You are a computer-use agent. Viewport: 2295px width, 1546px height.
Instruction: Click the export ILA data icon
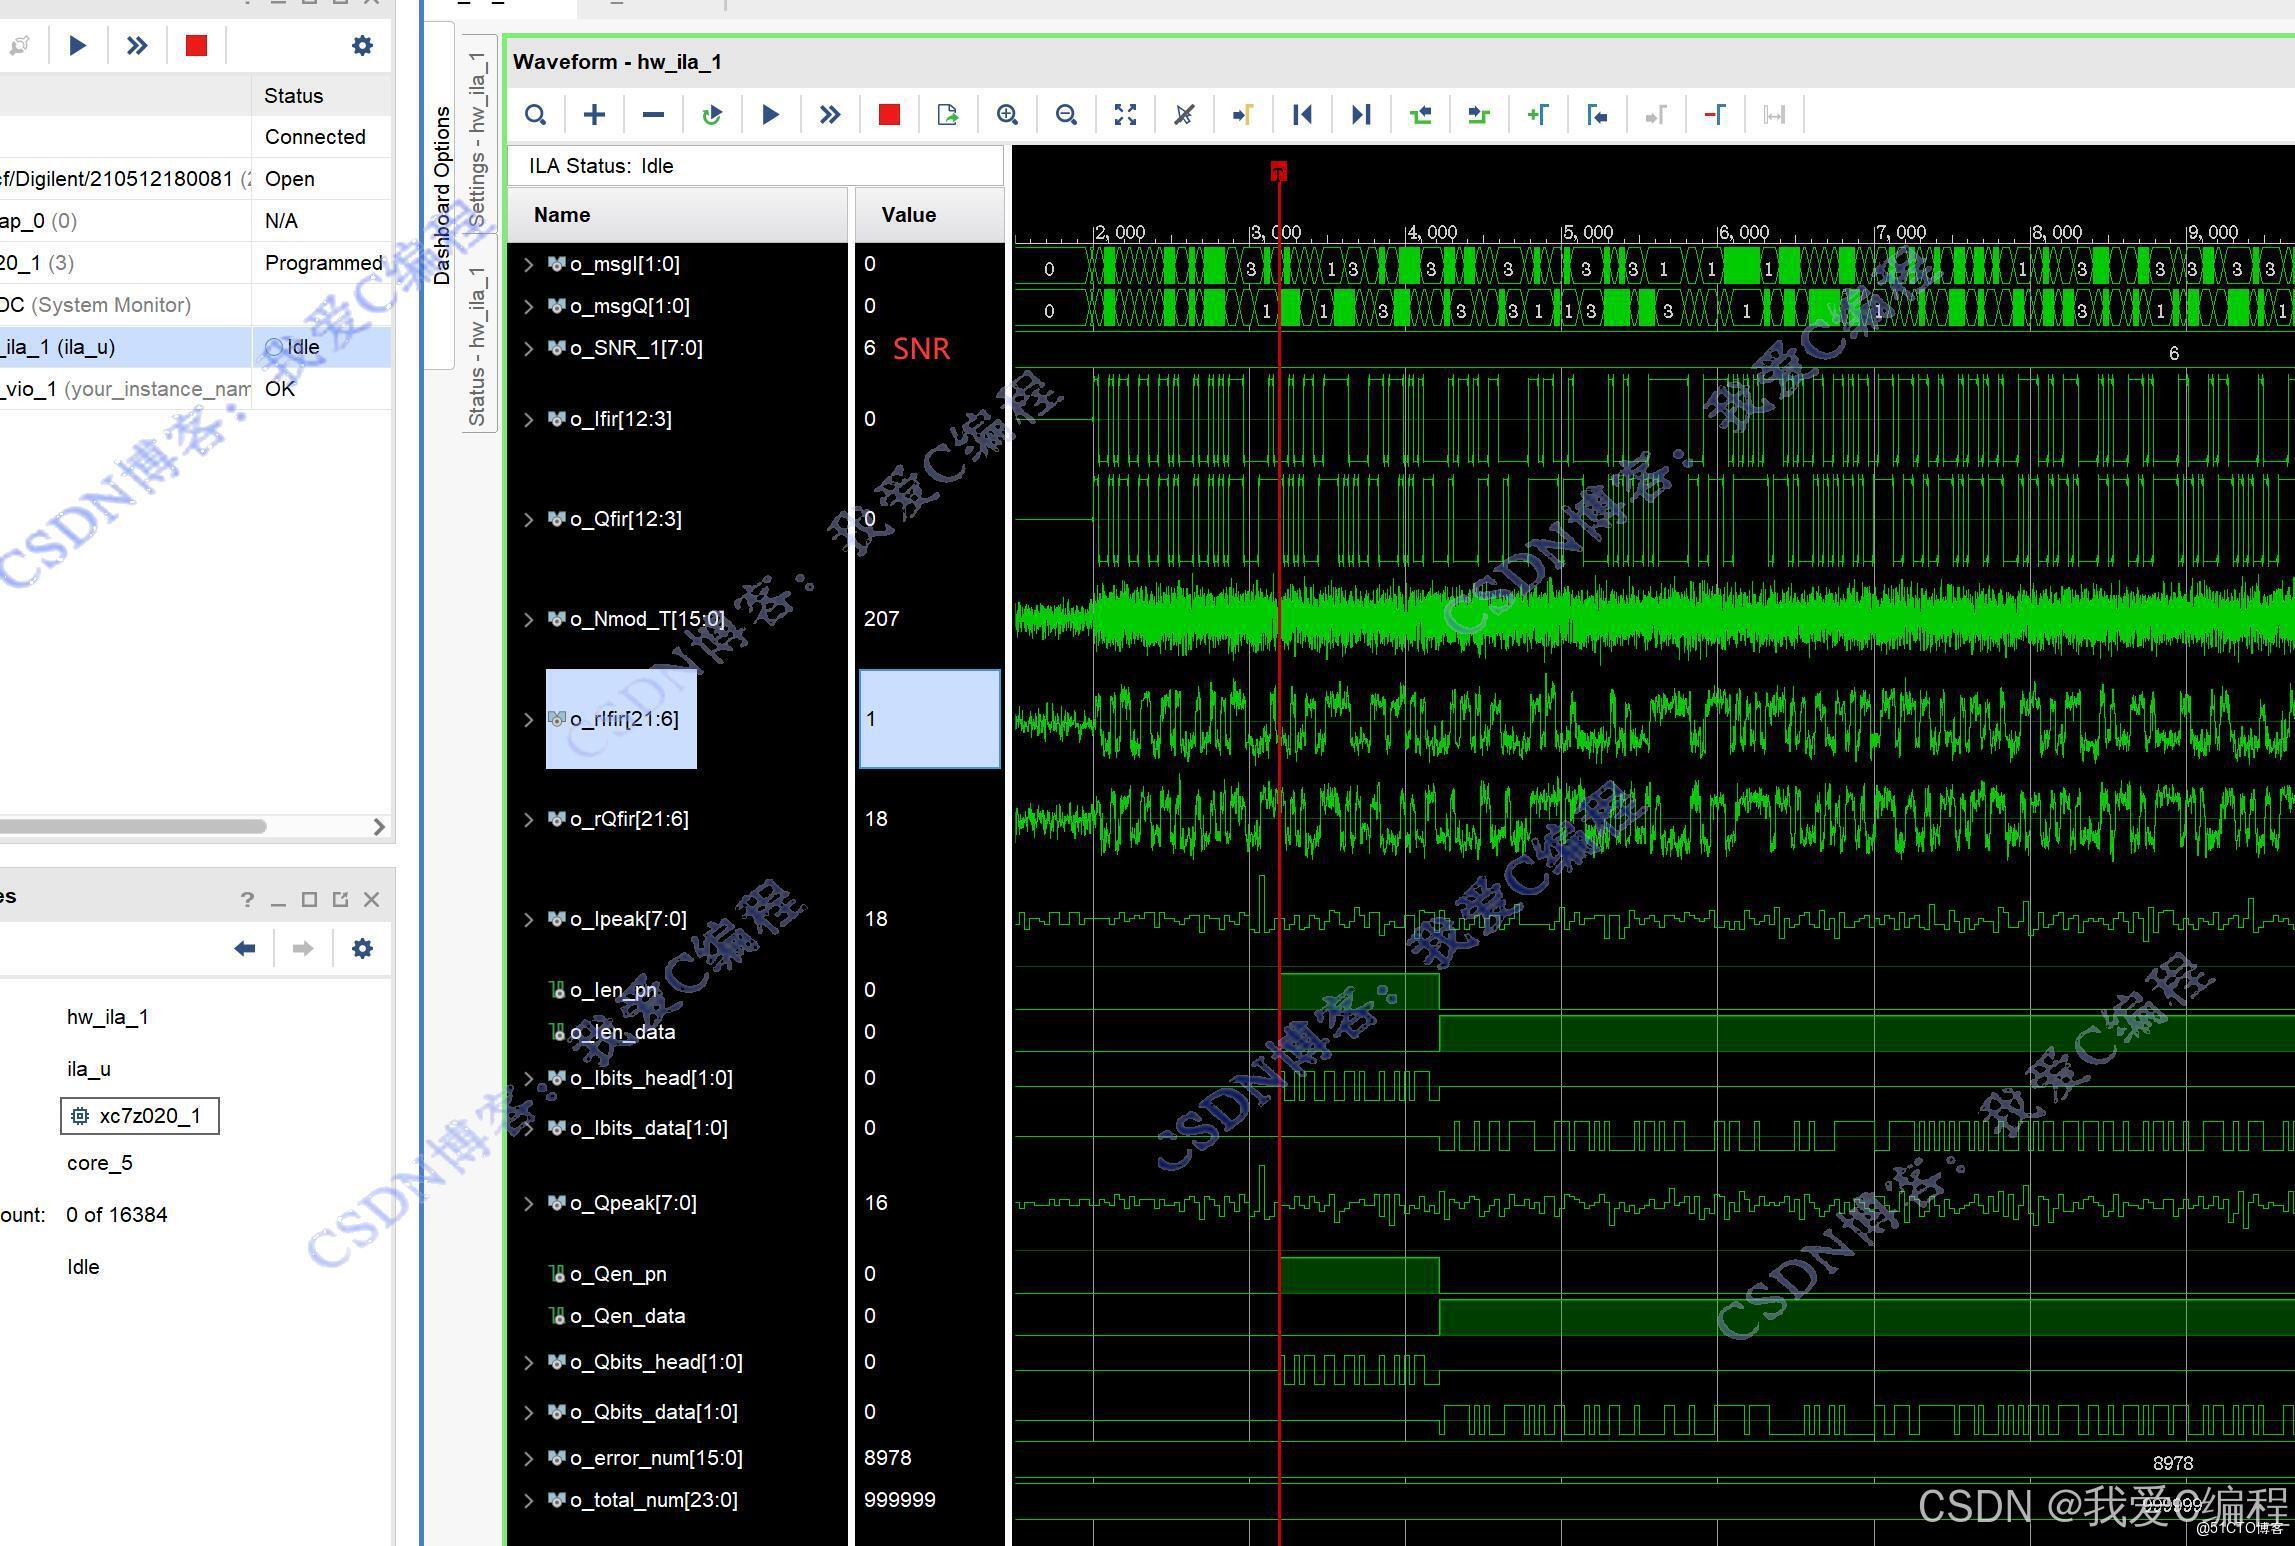pos(947,115)
